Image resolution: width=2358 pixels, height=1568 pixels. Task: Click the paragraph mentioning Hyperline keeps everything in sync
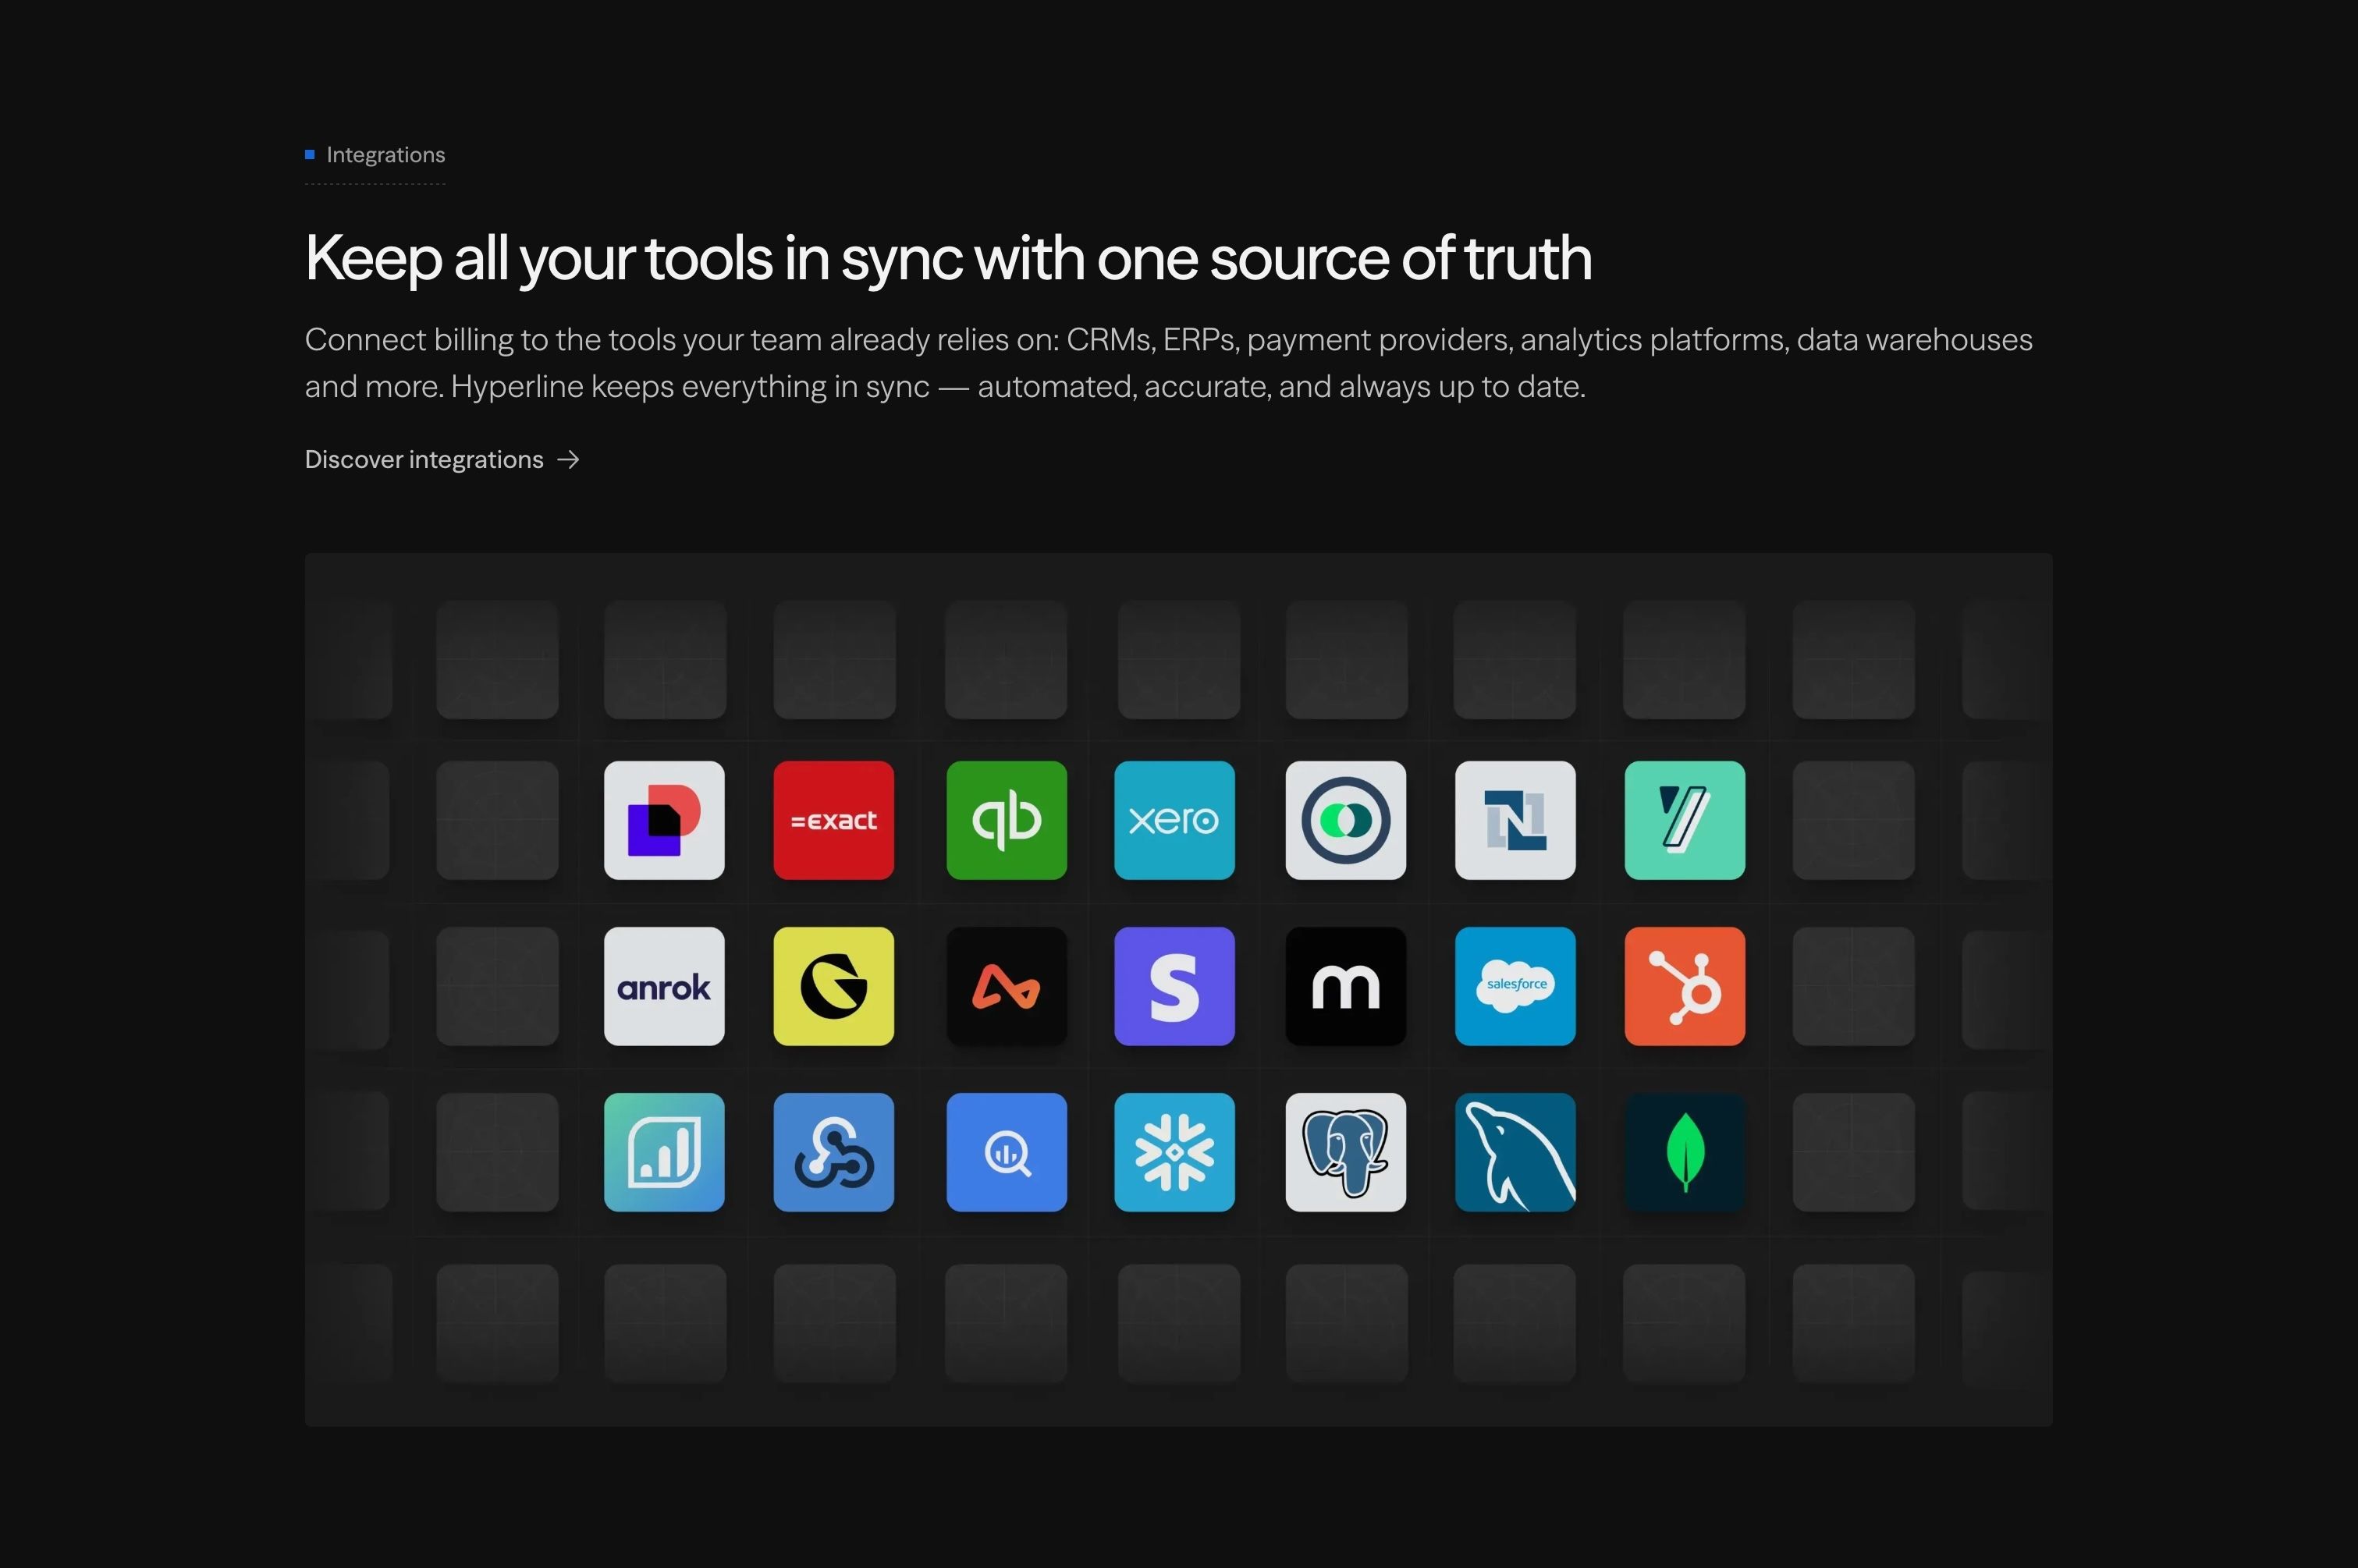click(1168, 363)
